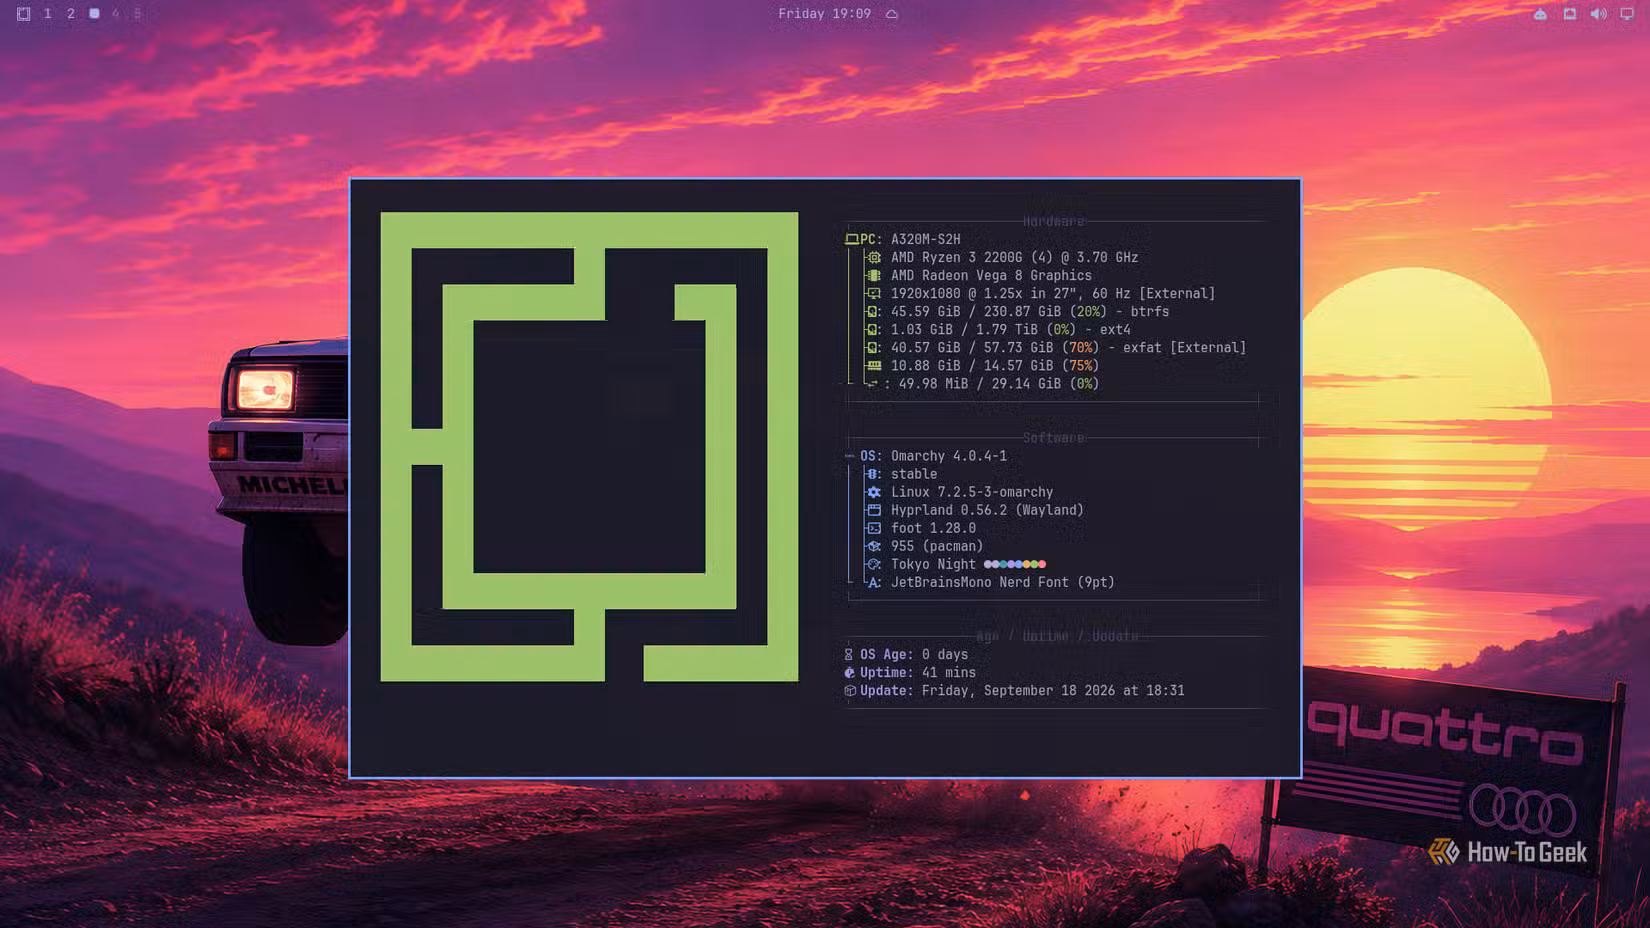This screenshot has height=928, width=1650.
Task: Click 'Hyprland 0.56.2 (Wayland)' text
Action: click(x=987, y=510)
